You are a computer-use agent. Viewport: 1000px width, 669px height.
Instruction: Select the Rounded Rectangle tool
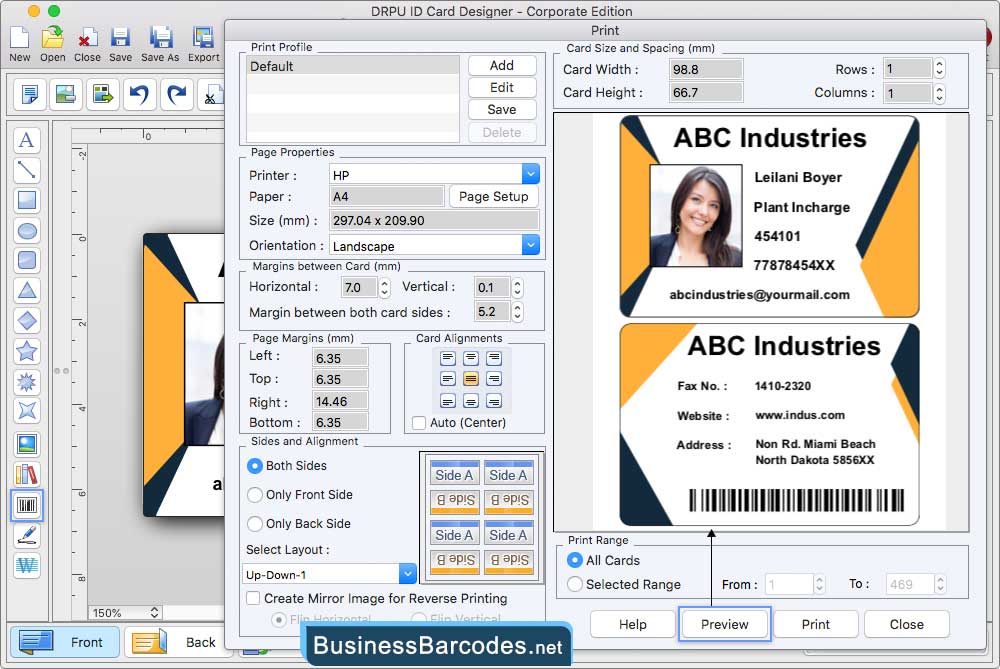point(27,260)
